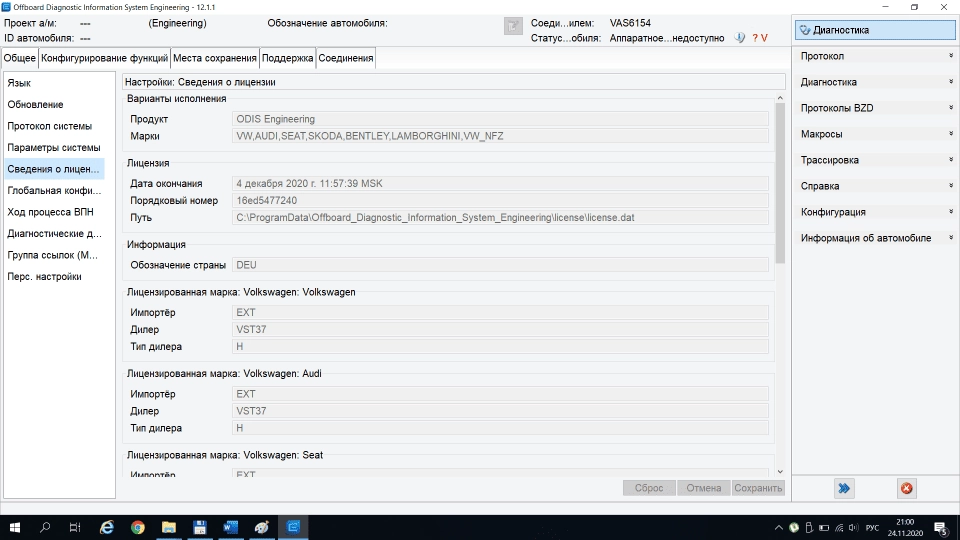Viewport: 960px width, 540px height.
Task: Click the double-arrow forward icon
Action: coord(844,488)
